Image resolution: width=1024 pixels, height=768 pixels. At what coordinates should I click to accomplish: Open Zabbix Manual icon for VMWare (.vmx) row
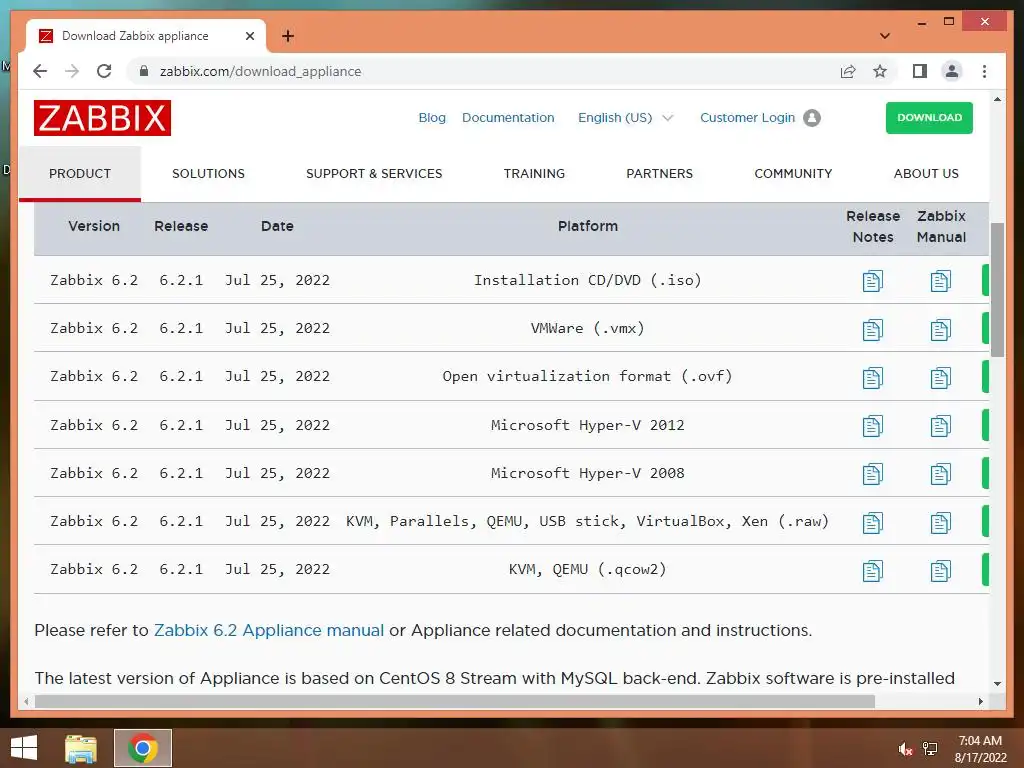[x=940, y=329]
